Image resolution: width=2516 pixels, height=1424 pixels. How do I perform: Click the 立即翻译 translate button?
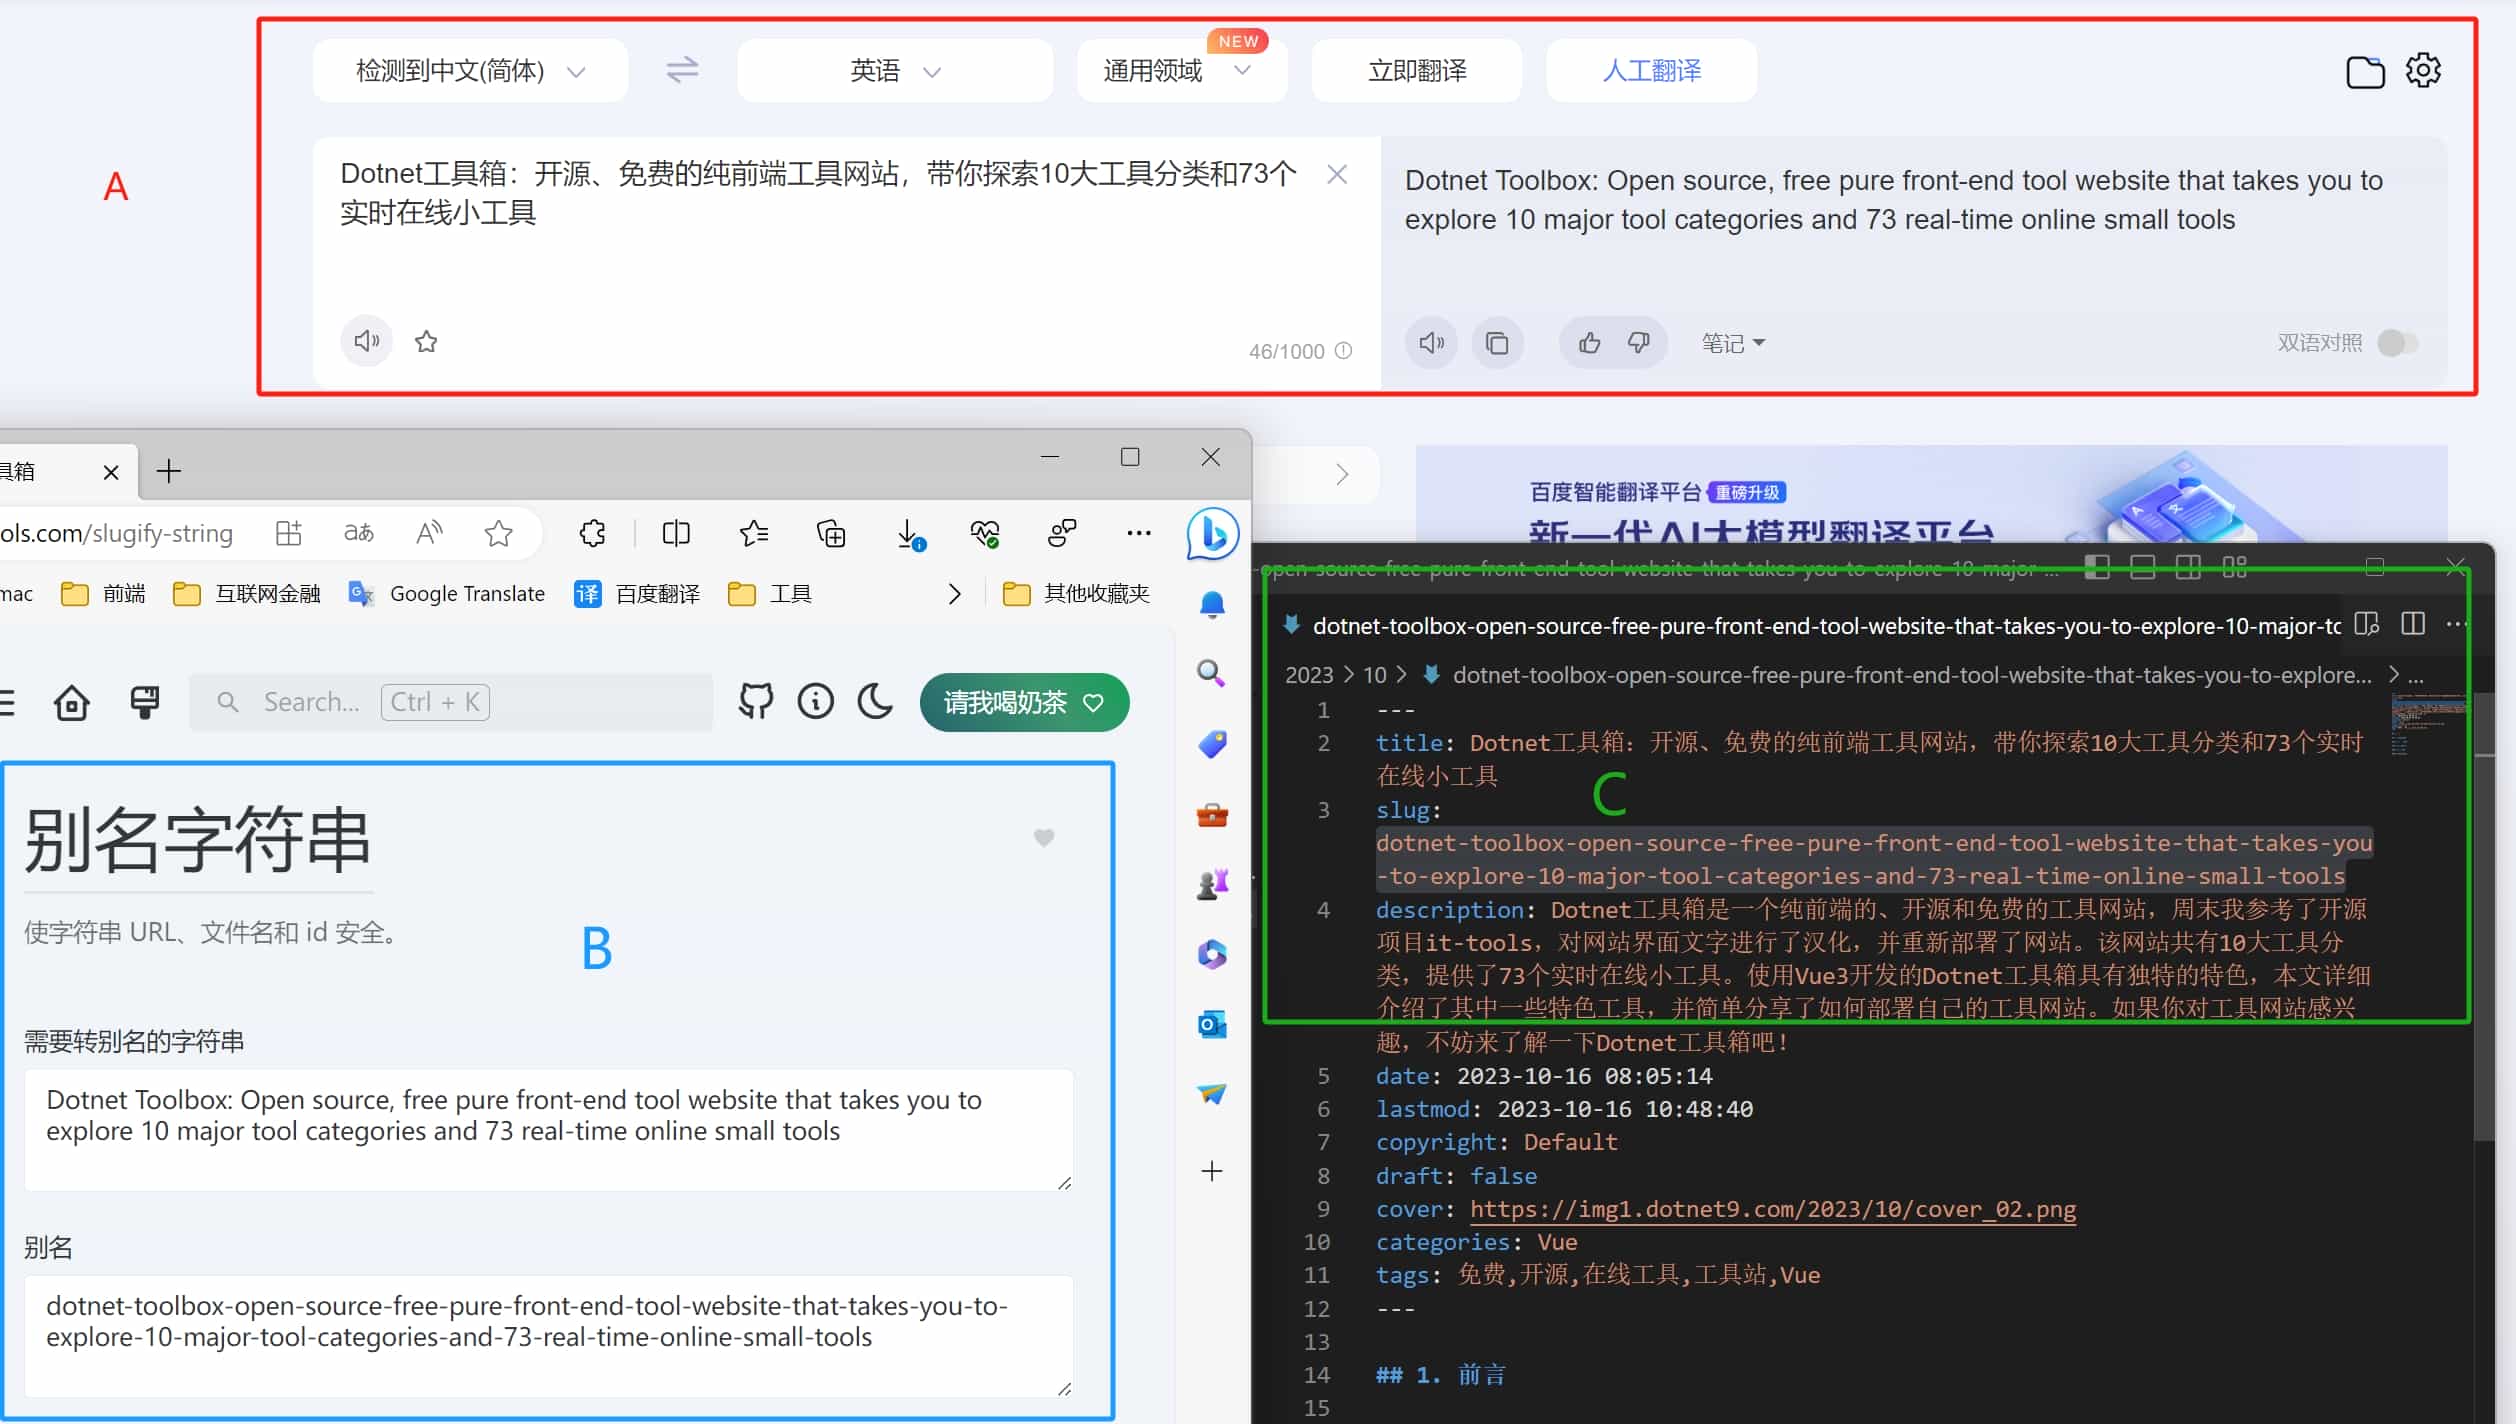click(1415, 70)
